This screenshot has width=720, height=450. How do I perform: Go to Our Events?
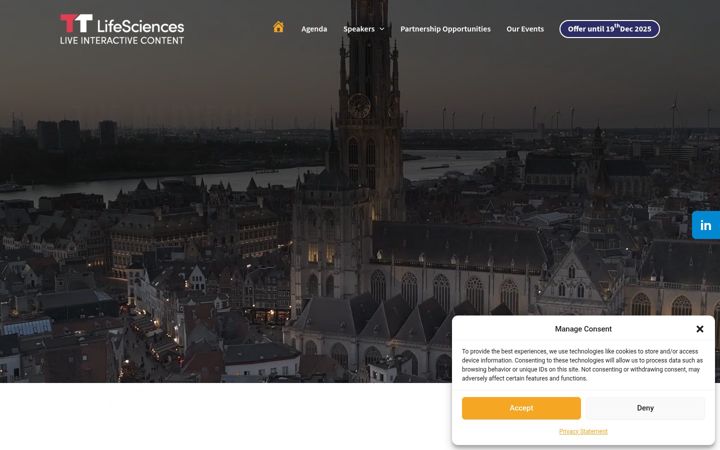[525, 29]
